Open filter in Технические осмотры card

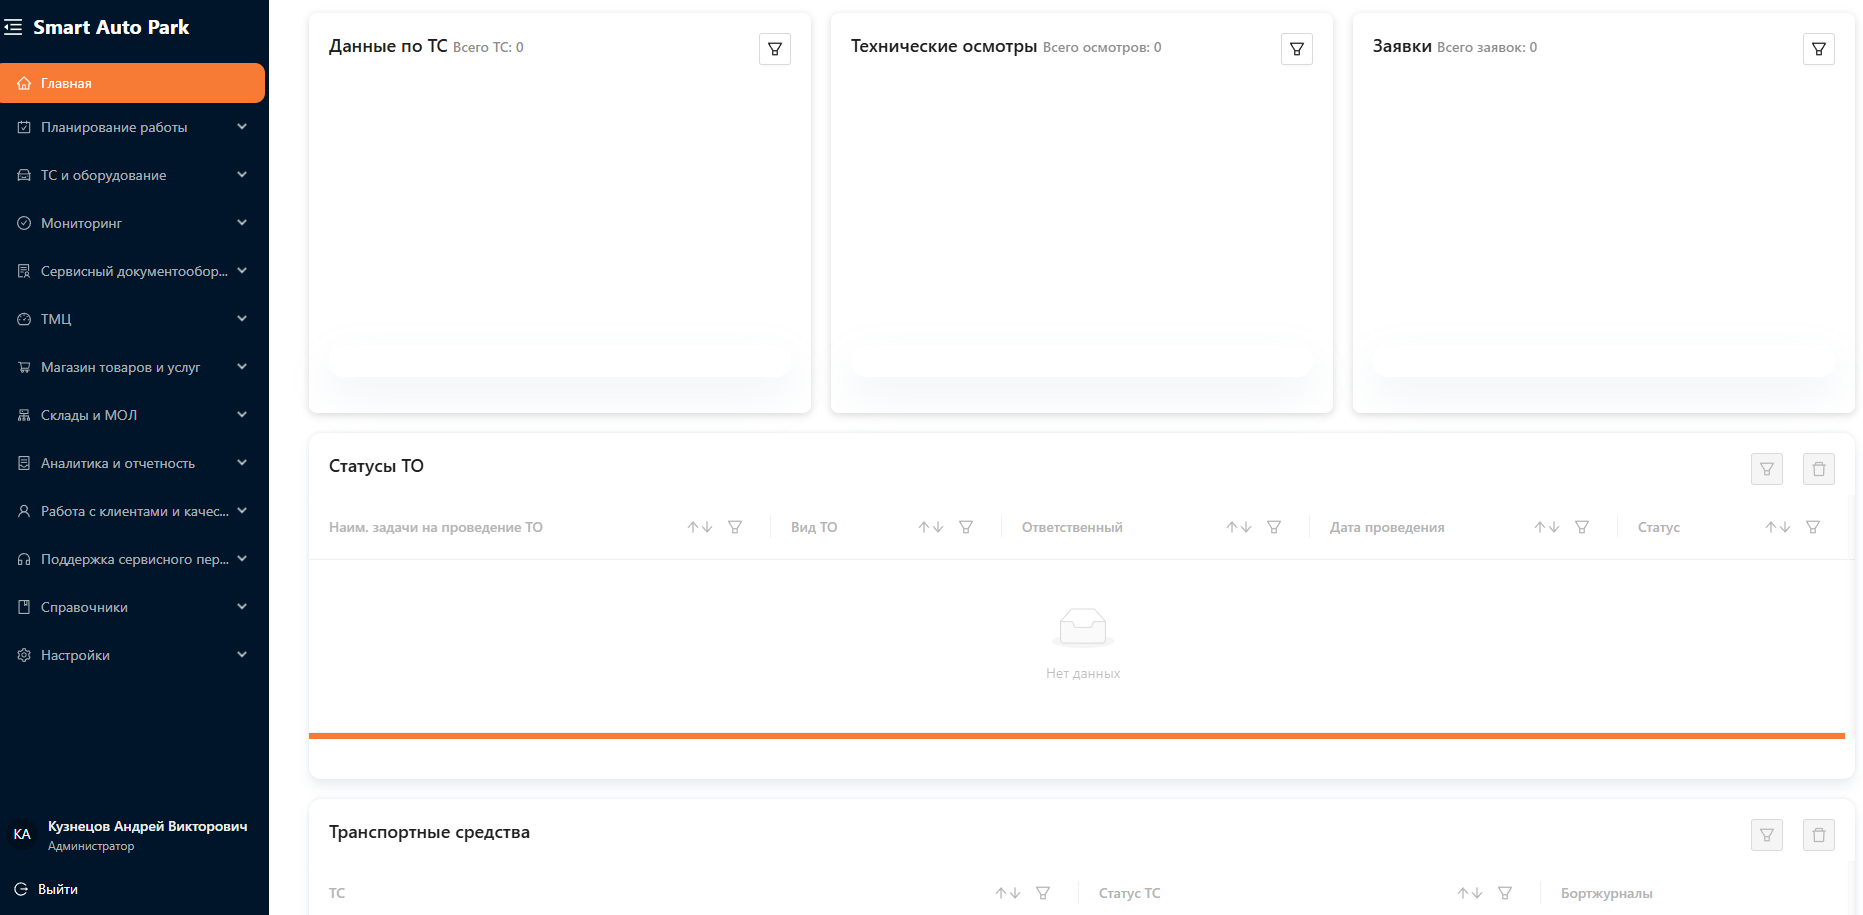click(1296, 49)
